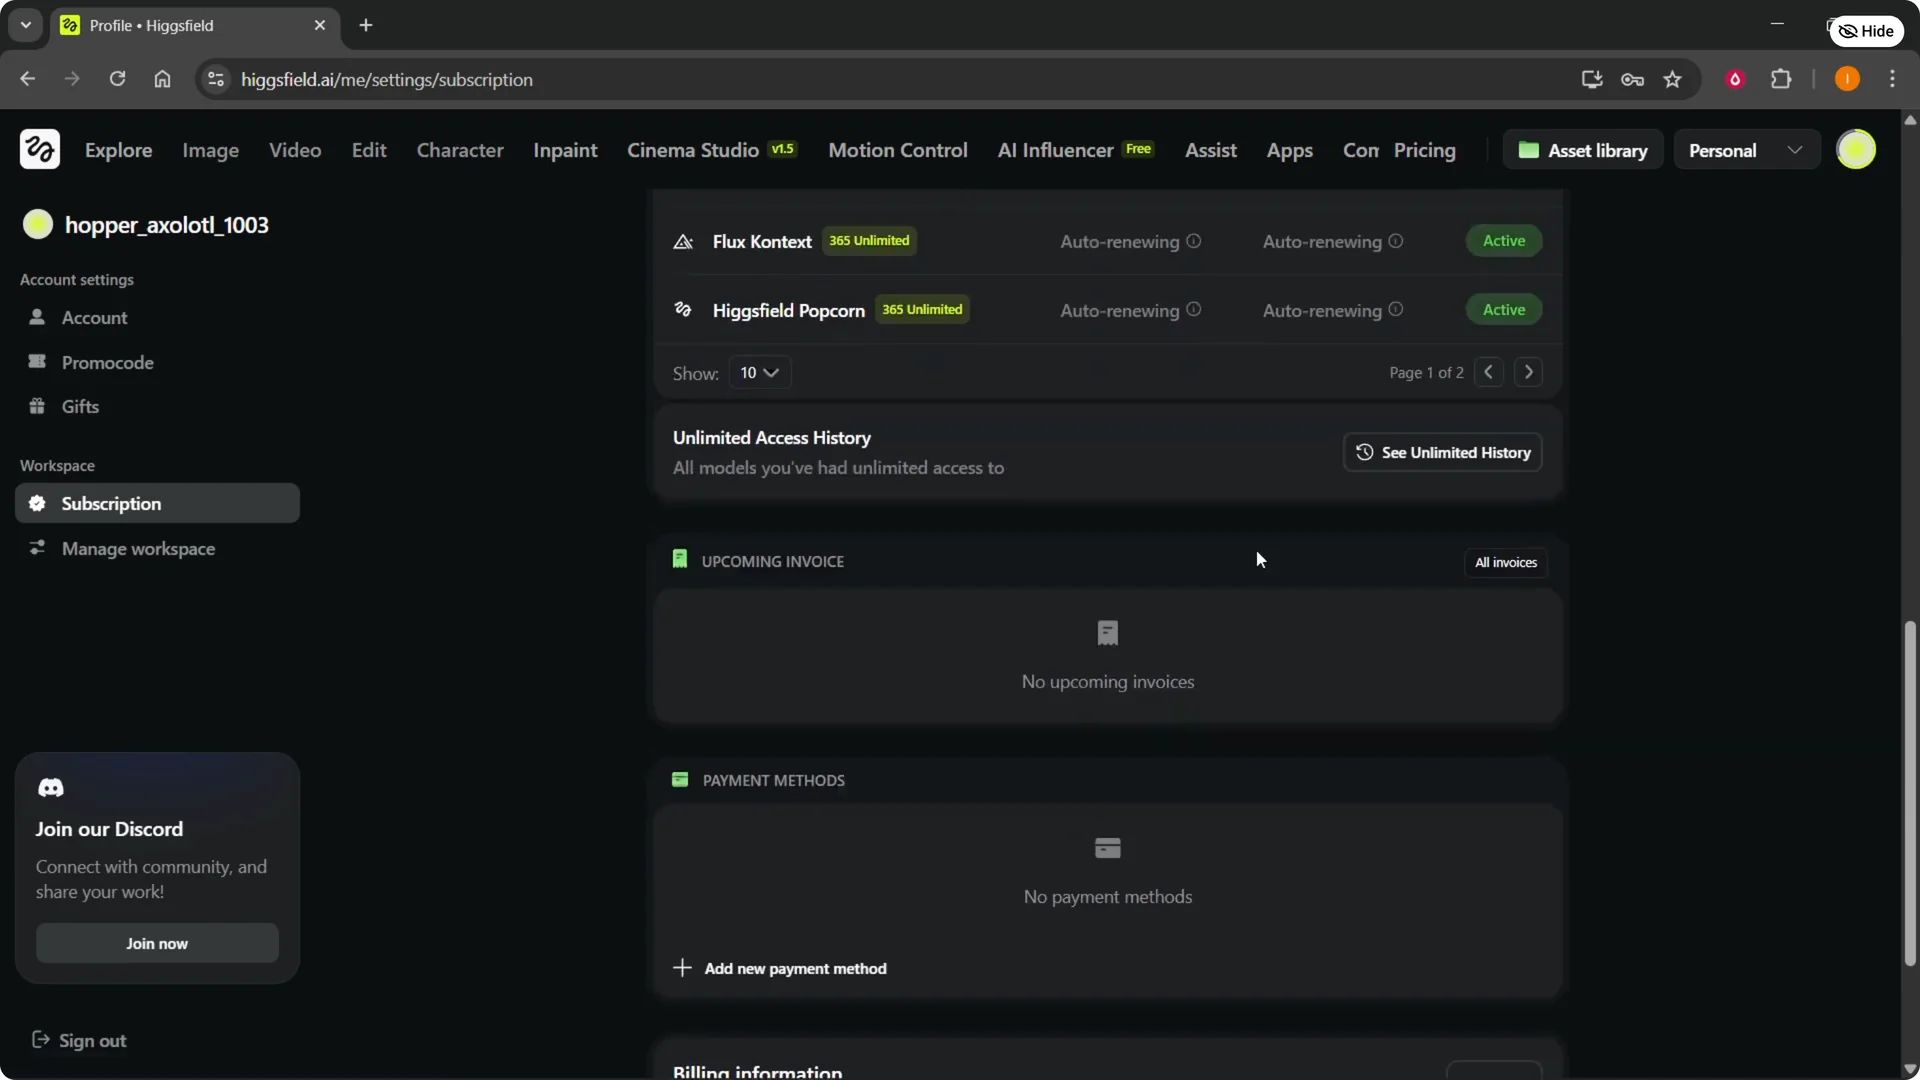This screenshot has height=1080, width=1920.
Task: Click the Sign out icon
Action: pyautogui.click(x=40, y=1039)
